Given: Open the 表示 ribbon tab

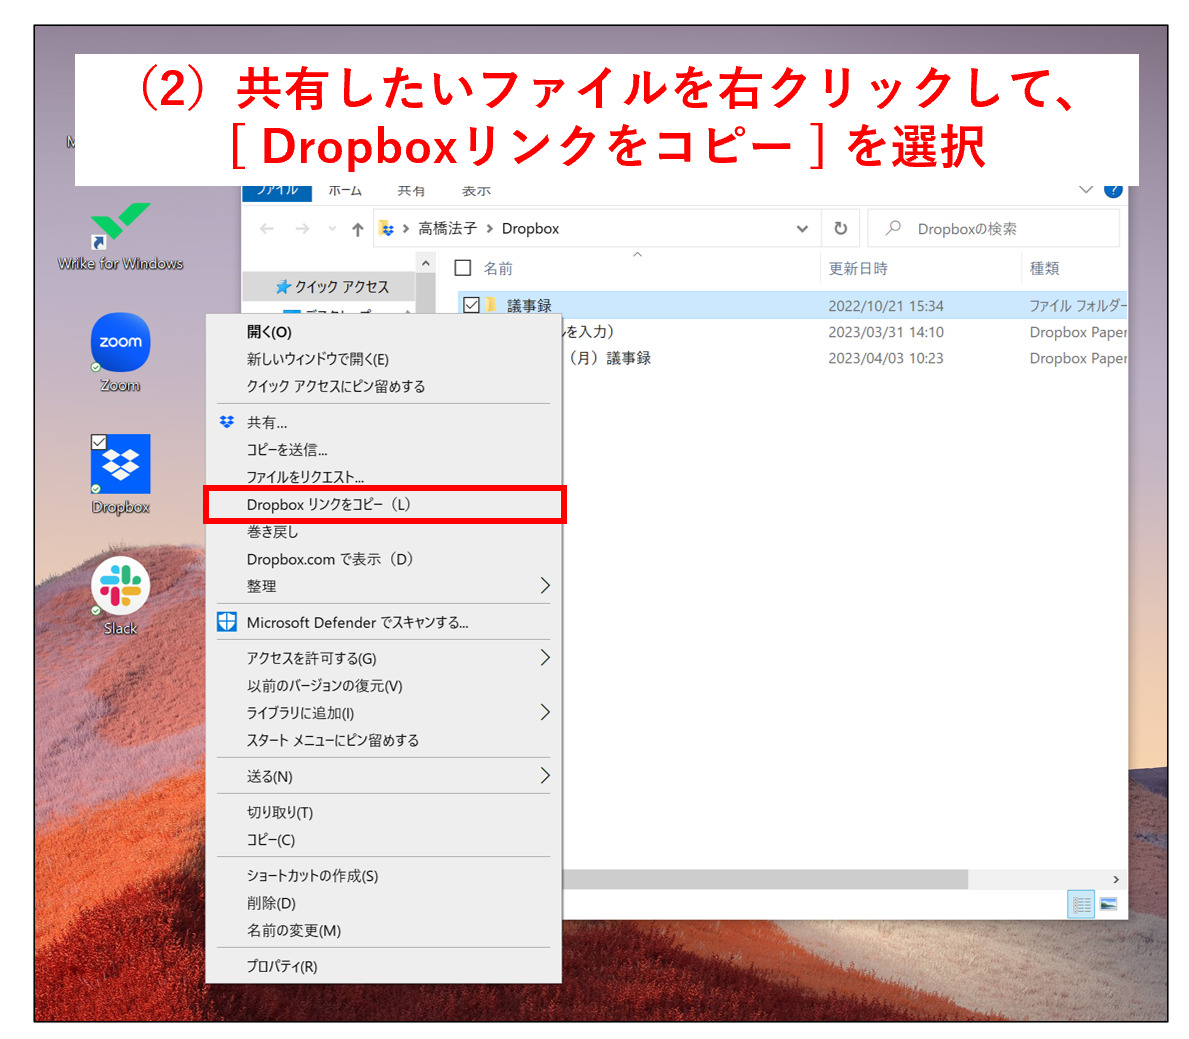Looking at the screenshot, I should click(x=476, y=191).
